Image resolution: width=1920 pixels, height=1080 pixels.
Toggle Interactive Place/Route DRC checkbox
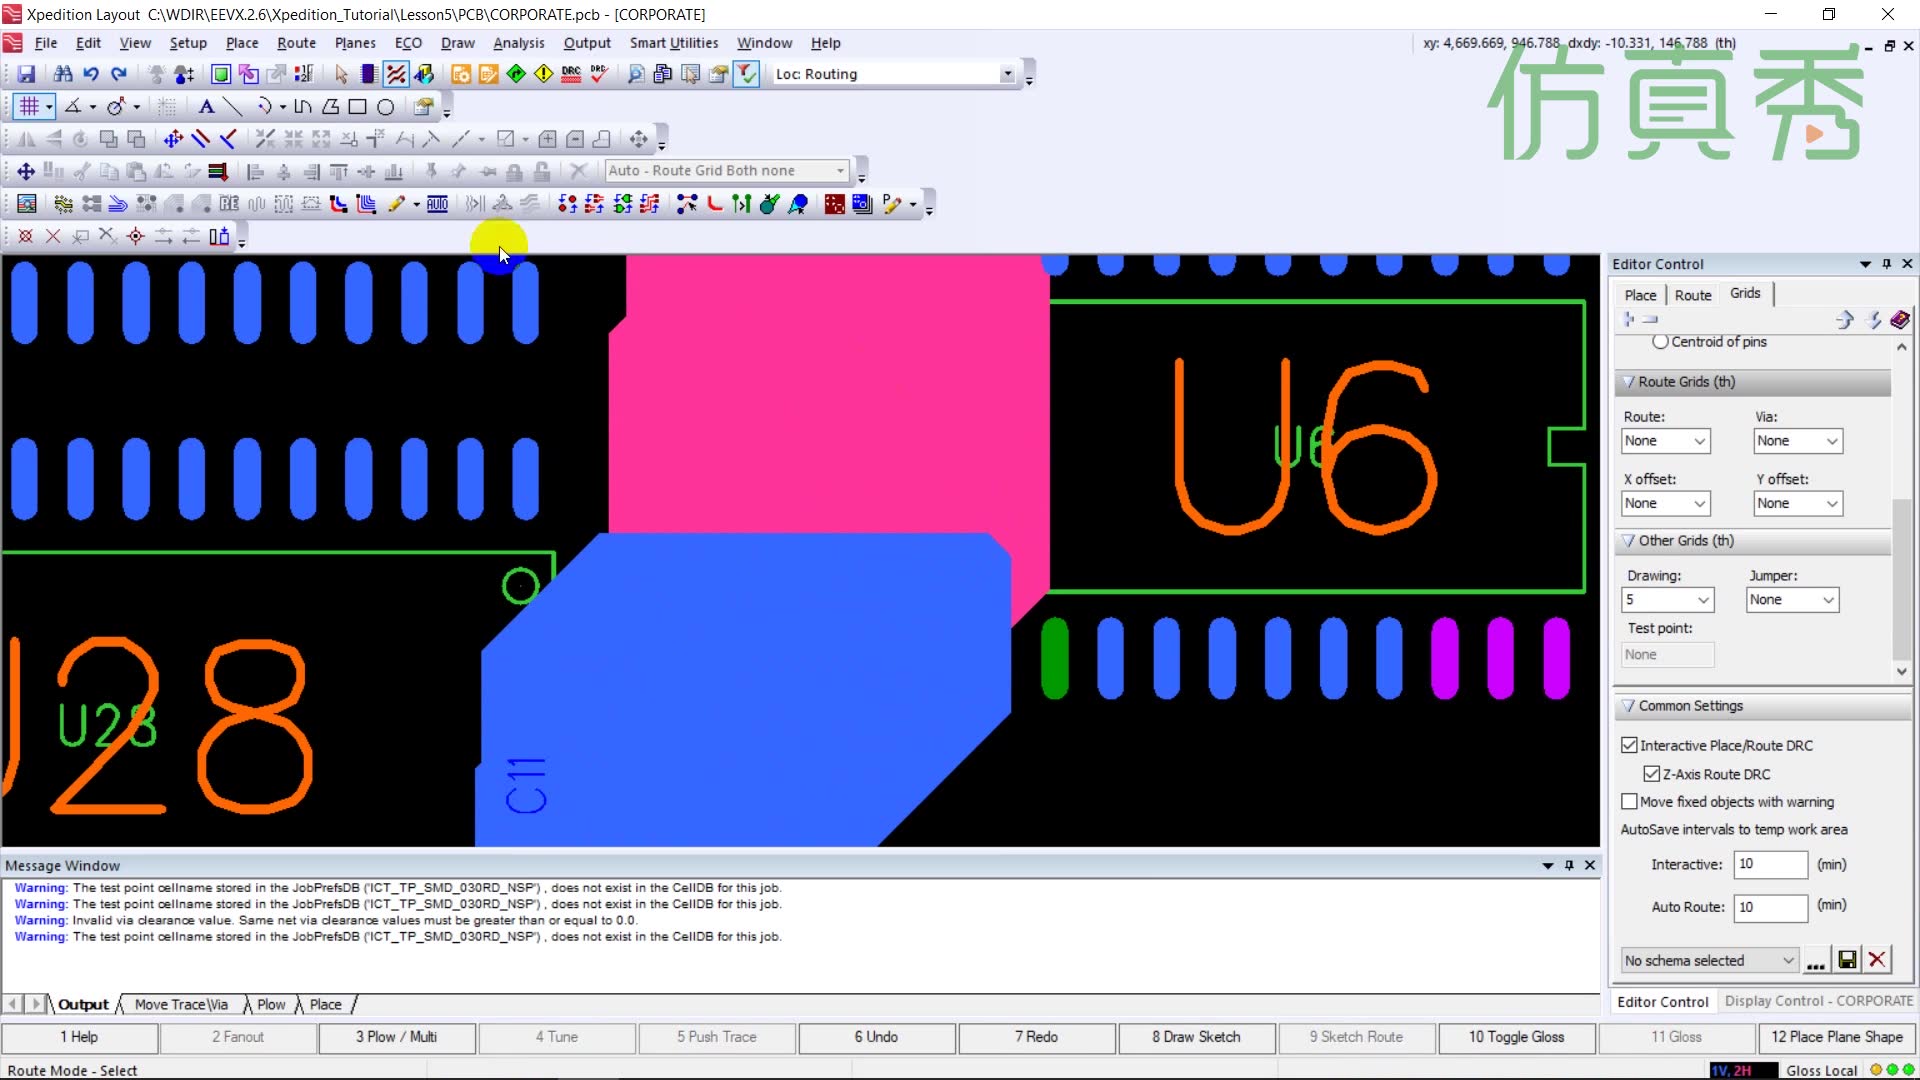coord(1630,745)
